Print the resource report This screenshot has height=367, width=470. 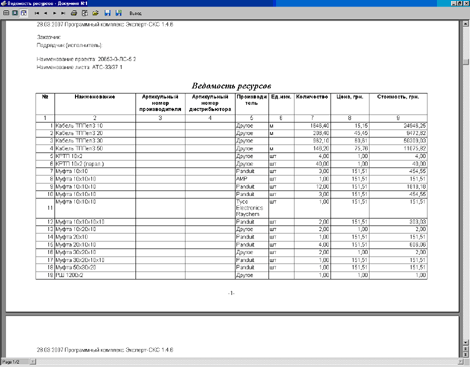(74, 13)
